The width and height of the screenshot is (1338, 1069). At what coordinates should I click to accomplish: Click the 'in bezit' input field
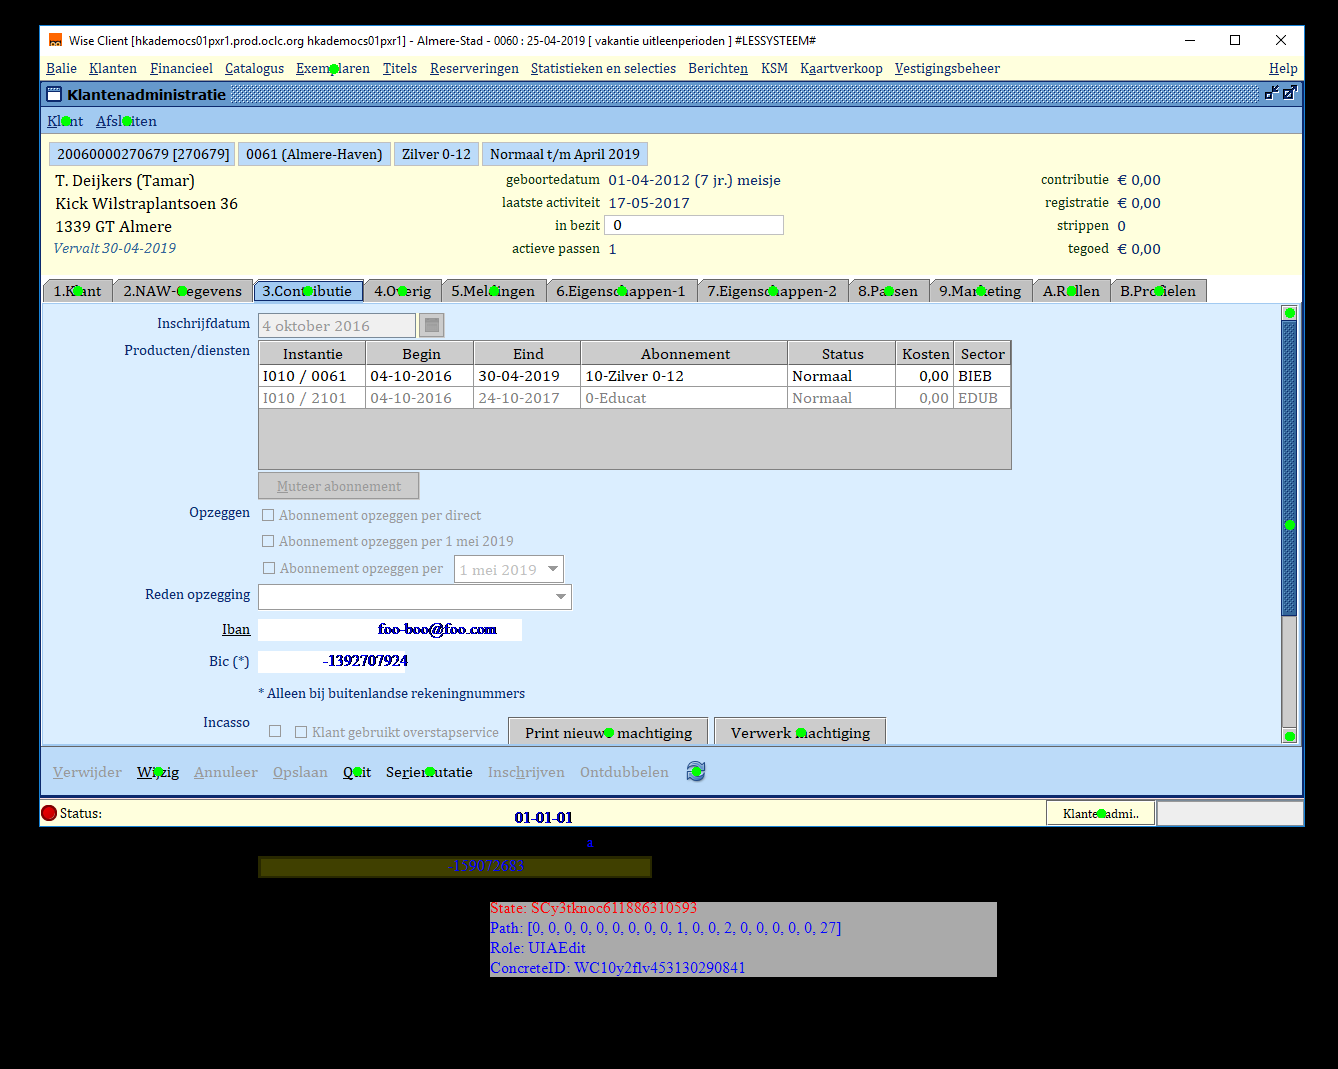point(695,225)
